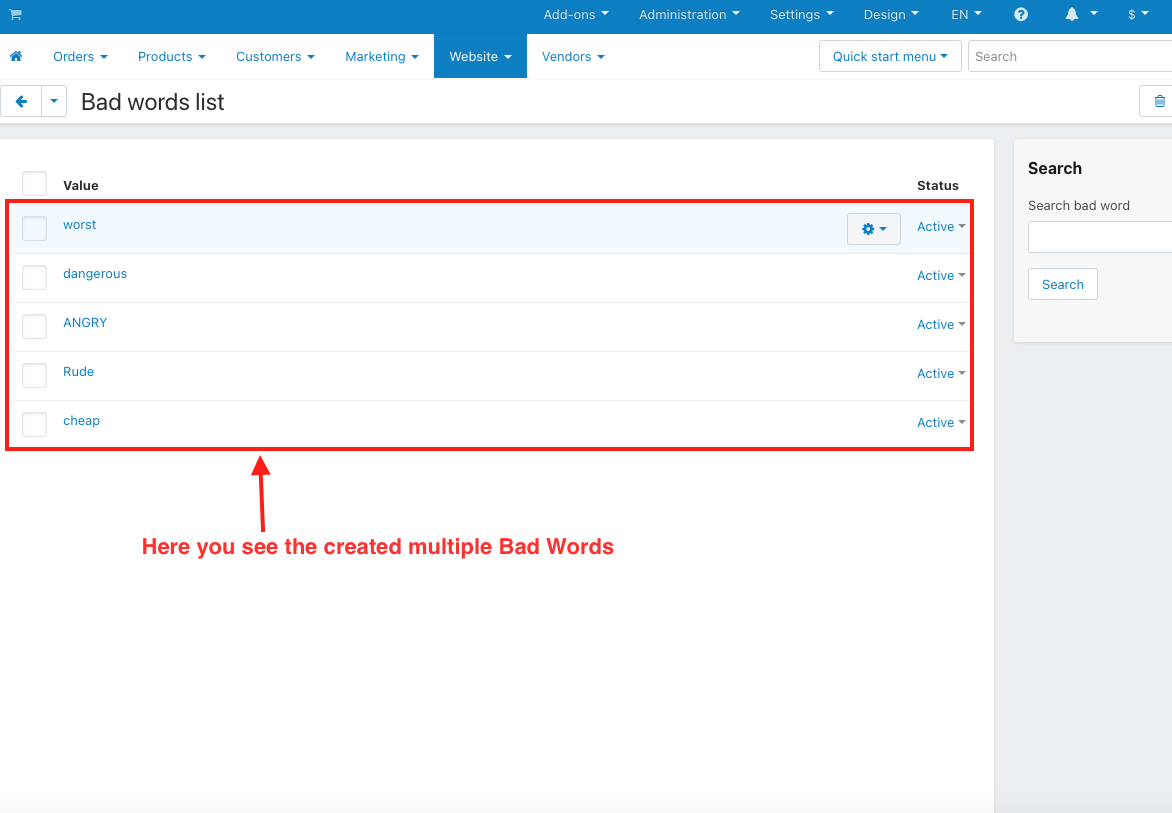Tick the checkbox for the dangerous word
The height and width of the screenshot is (813, 1172).
coord(34,277)
